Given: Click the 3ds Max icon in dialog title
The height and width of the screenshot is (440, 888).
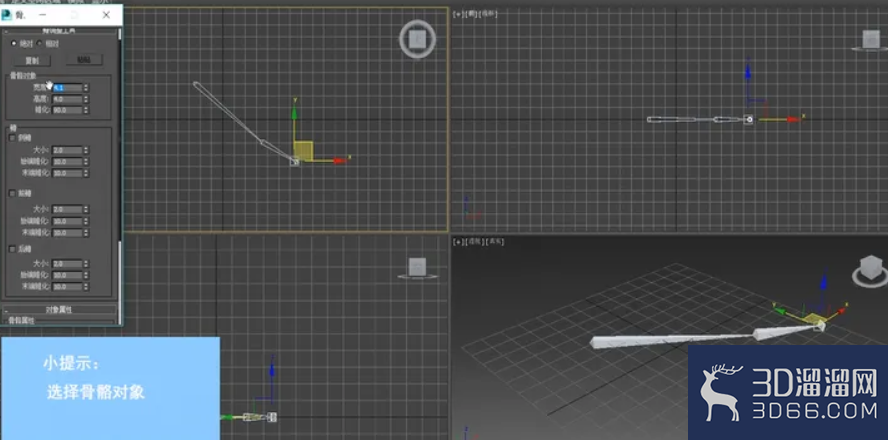Looking at the screenshot, I should (x=7, y=15).
